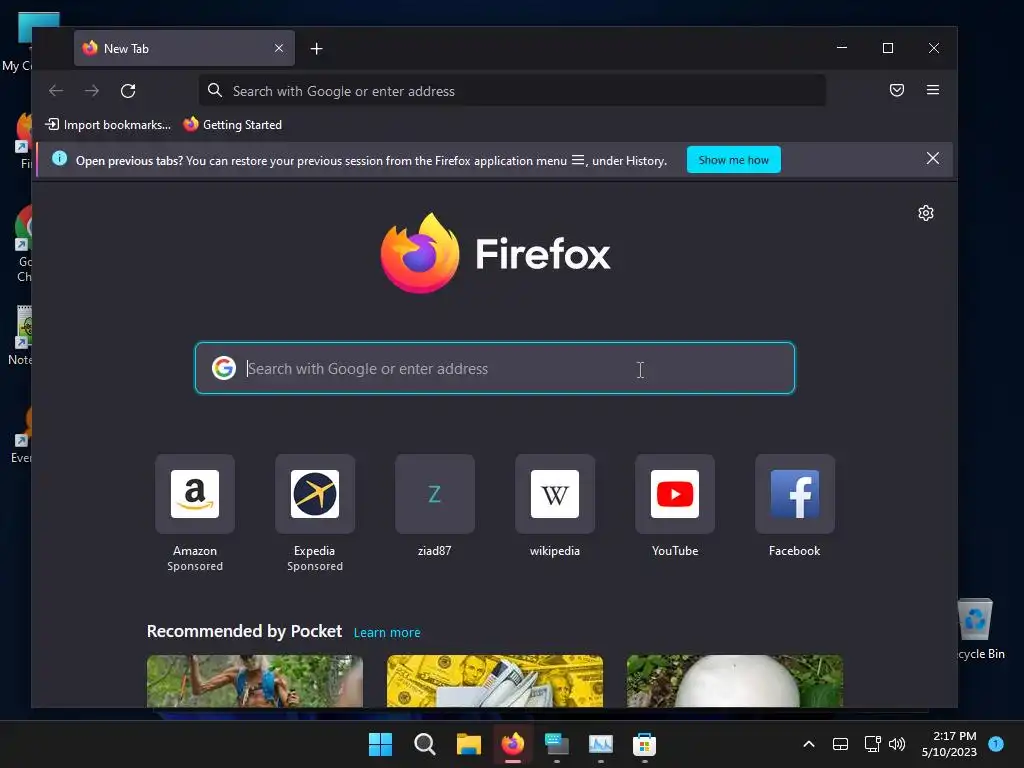Maximize the Firefox window

point(888,48)
